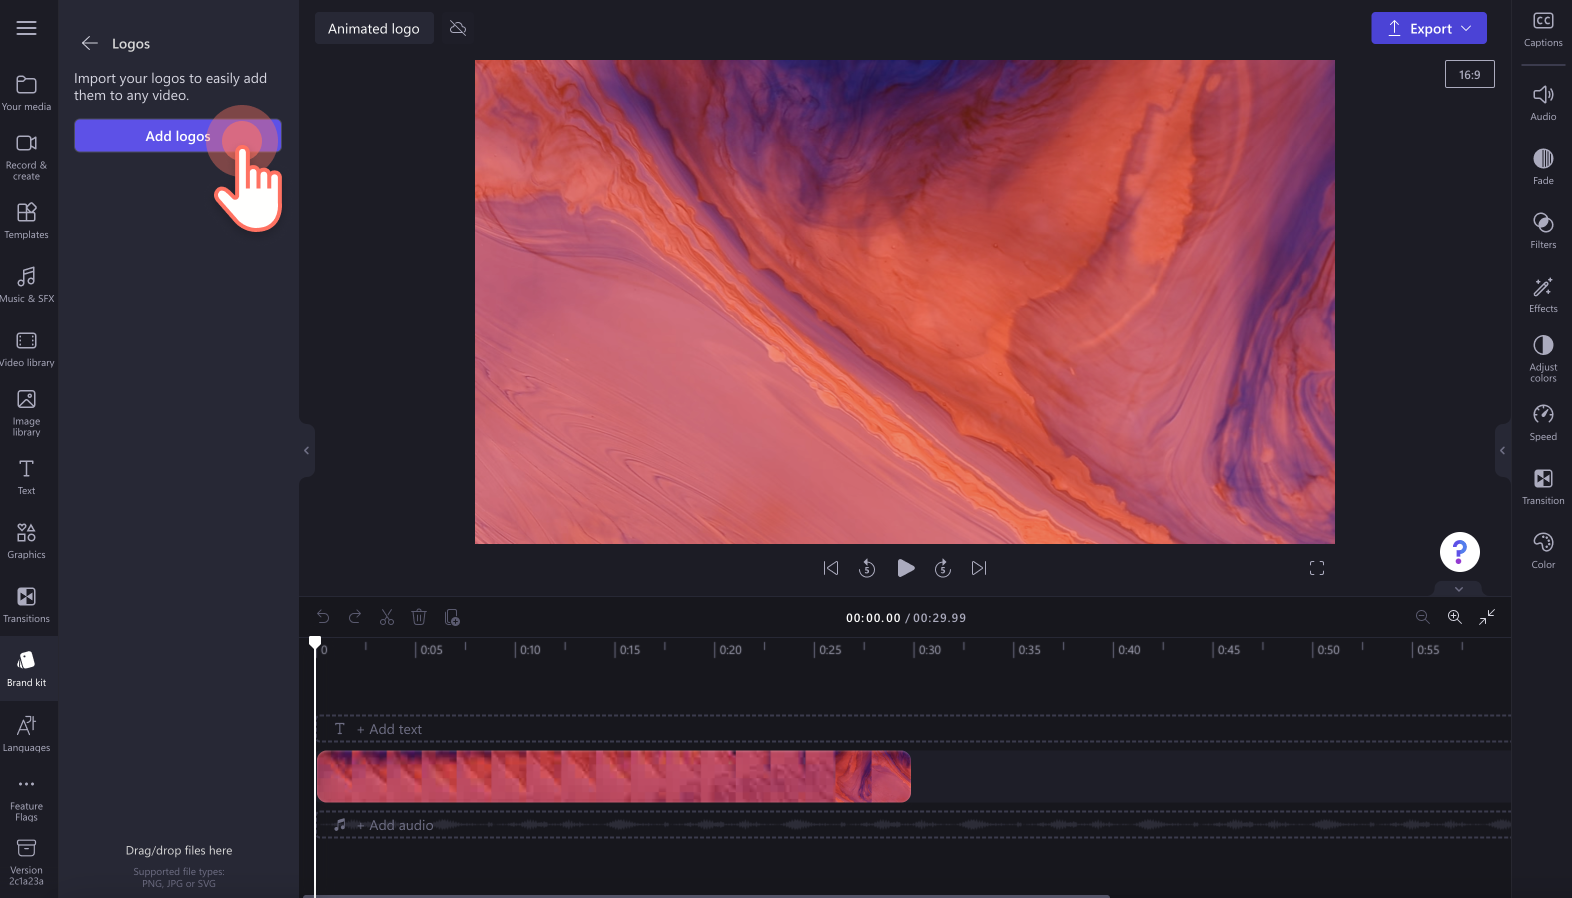The width and height of the screenshot is (1572, 898).
Task: Click the Drag/drop files here area
Action: tap(179, 850)
